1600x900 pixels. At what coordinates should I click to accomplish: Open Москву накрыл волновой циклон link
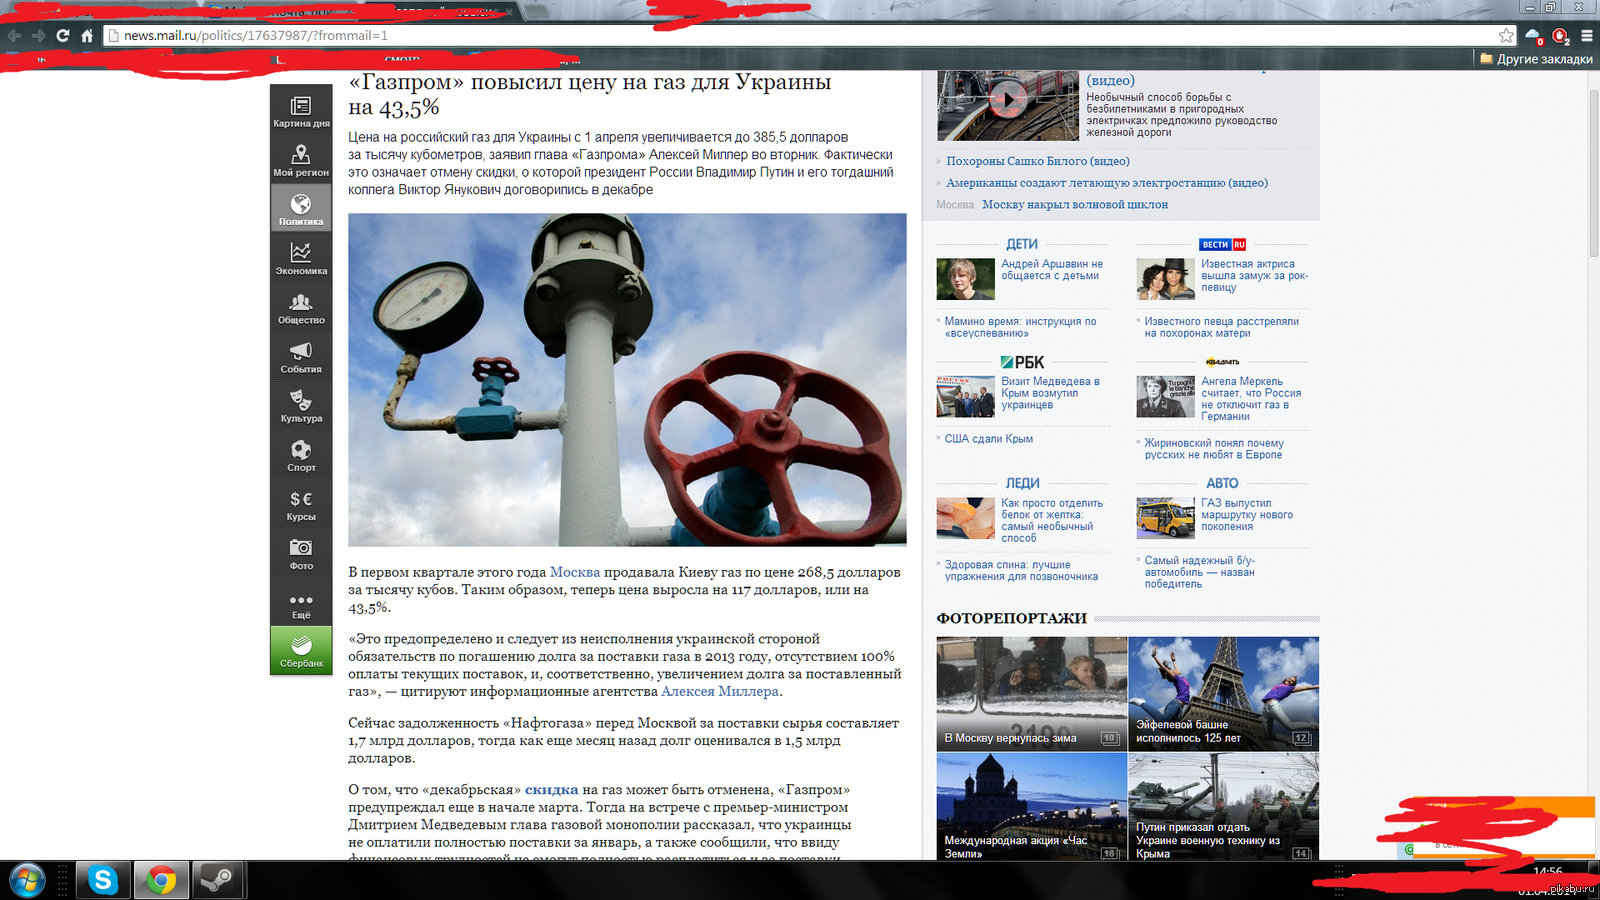(1075, 205)
